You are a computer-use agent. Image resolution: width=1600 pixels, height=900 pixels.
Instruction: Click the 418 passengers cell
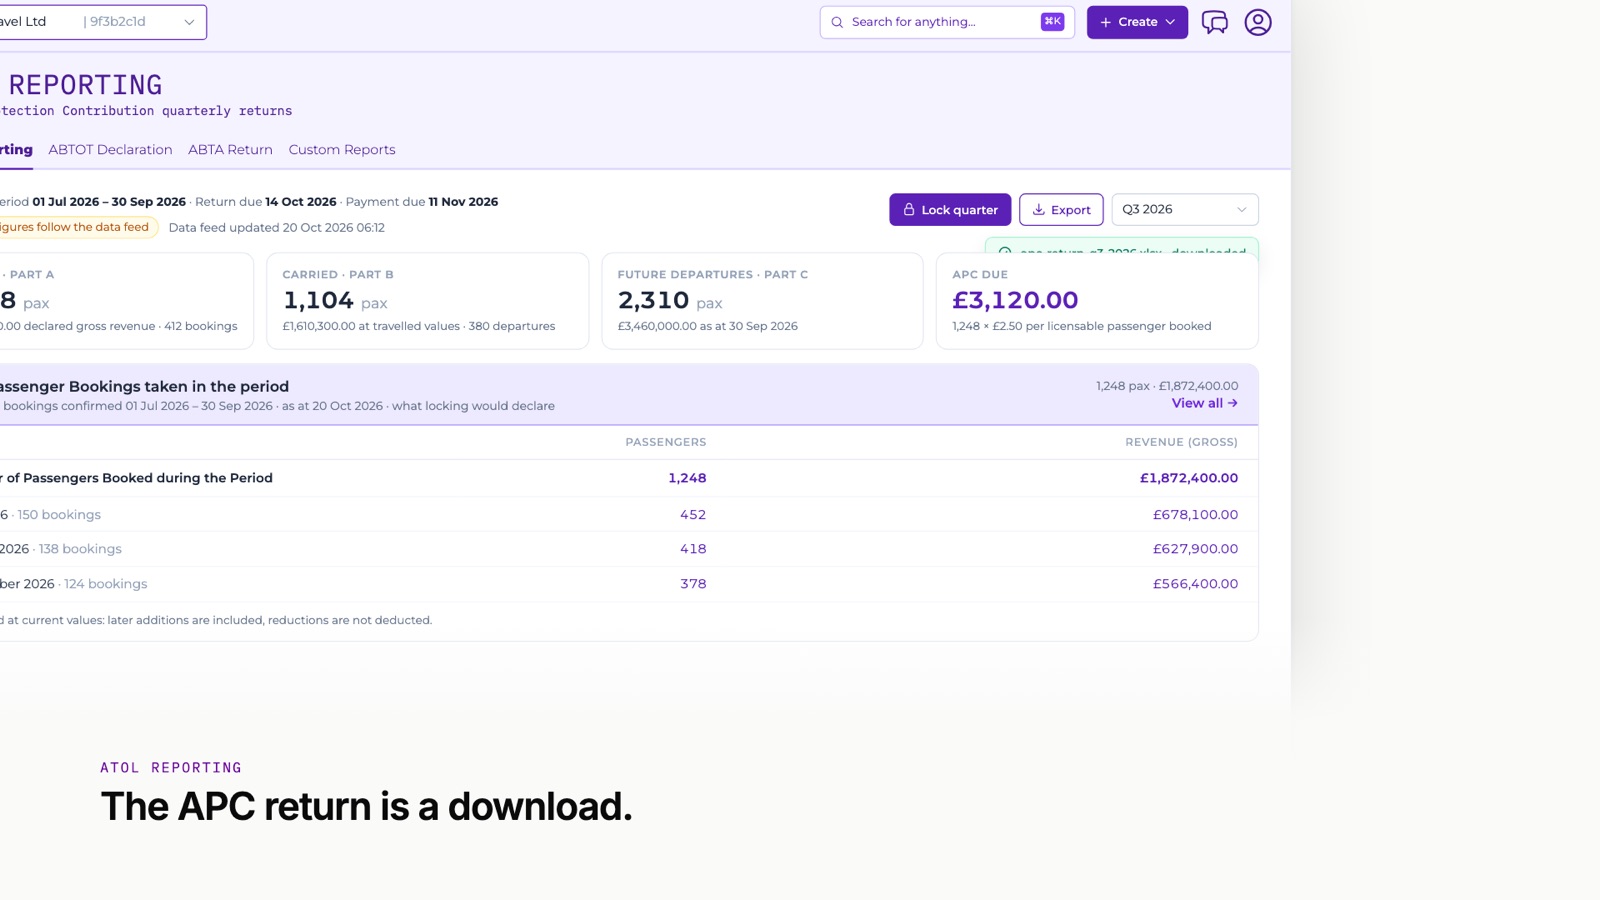(x=693, y=549)
